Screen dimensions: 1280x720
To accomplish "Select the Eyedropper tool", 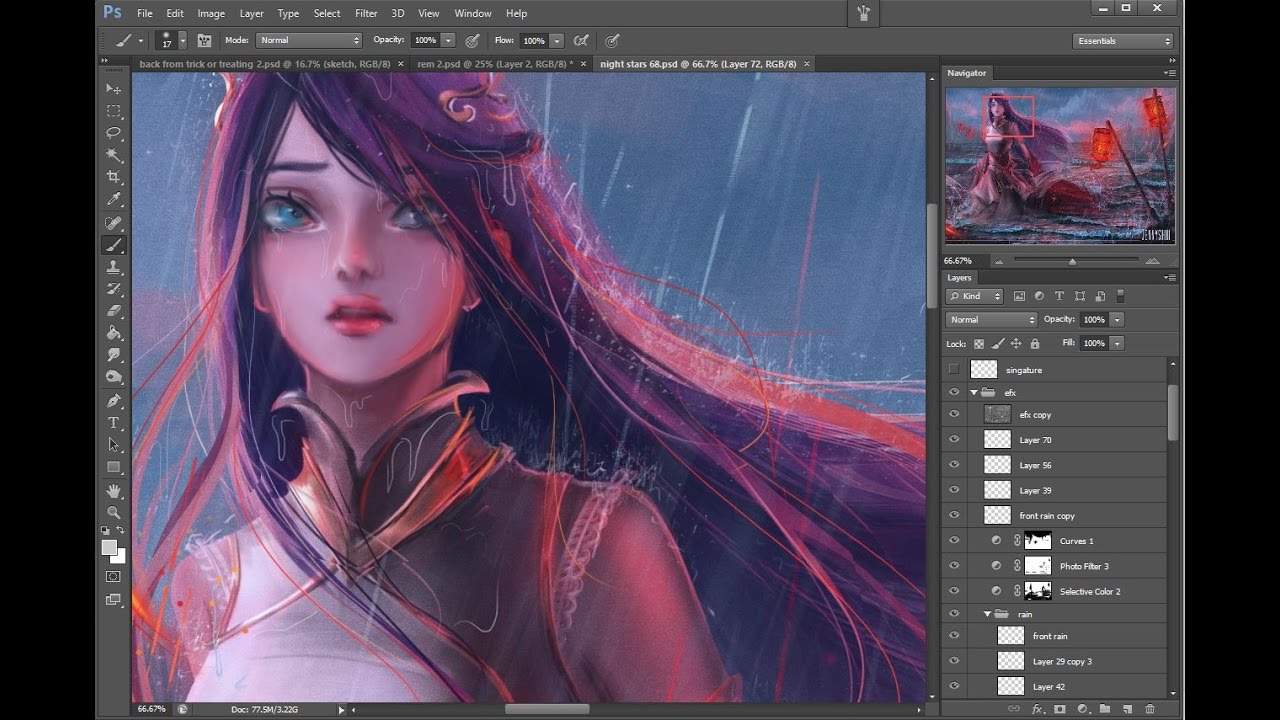I will [x=114, y=200].
